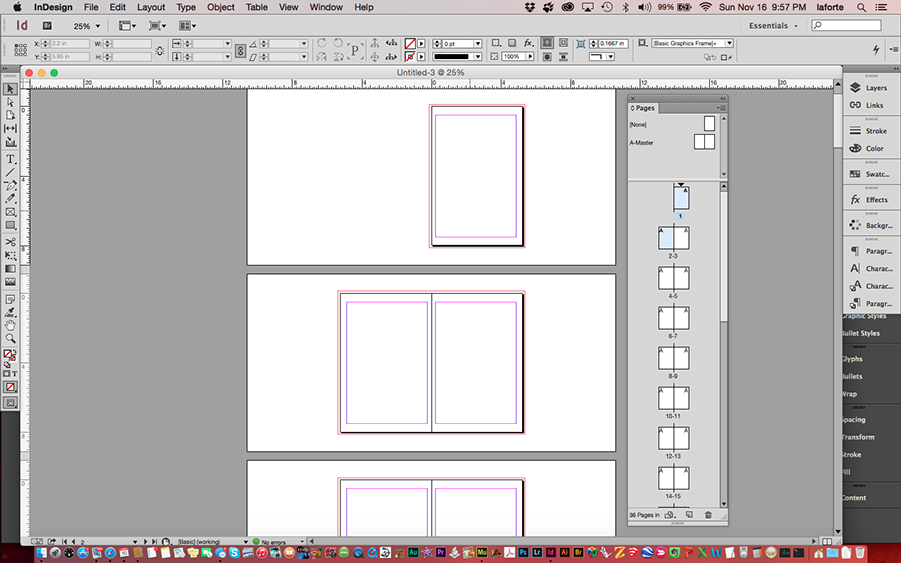
Task: Select the Rectangle tool
Action: coord(10,225)
